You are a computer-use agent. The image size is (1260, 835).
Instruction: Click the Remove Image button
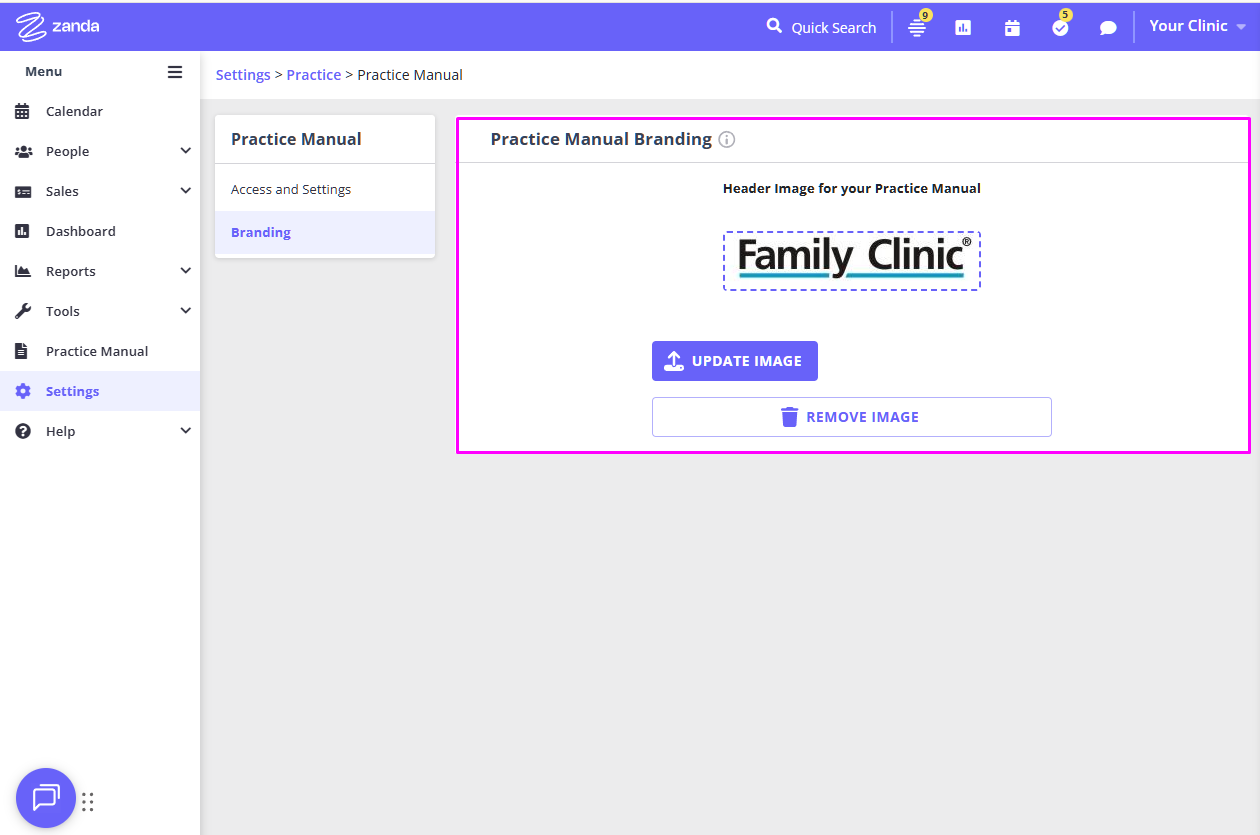[851, 417]
